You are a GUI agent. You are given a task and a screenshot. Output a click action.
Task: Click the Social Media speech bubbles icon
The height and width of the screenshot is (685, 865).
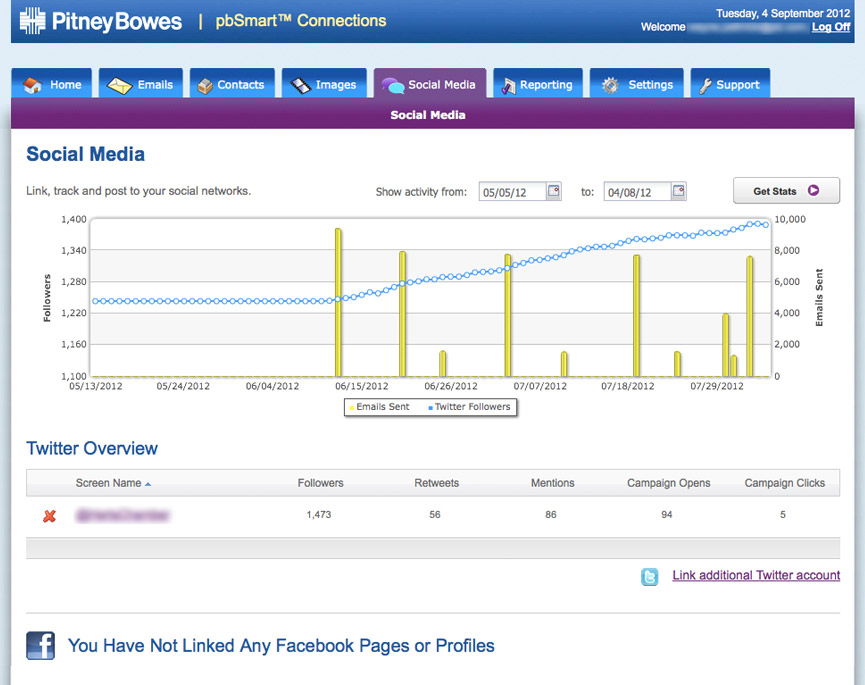pyautogui.click(x=393, y=85)
